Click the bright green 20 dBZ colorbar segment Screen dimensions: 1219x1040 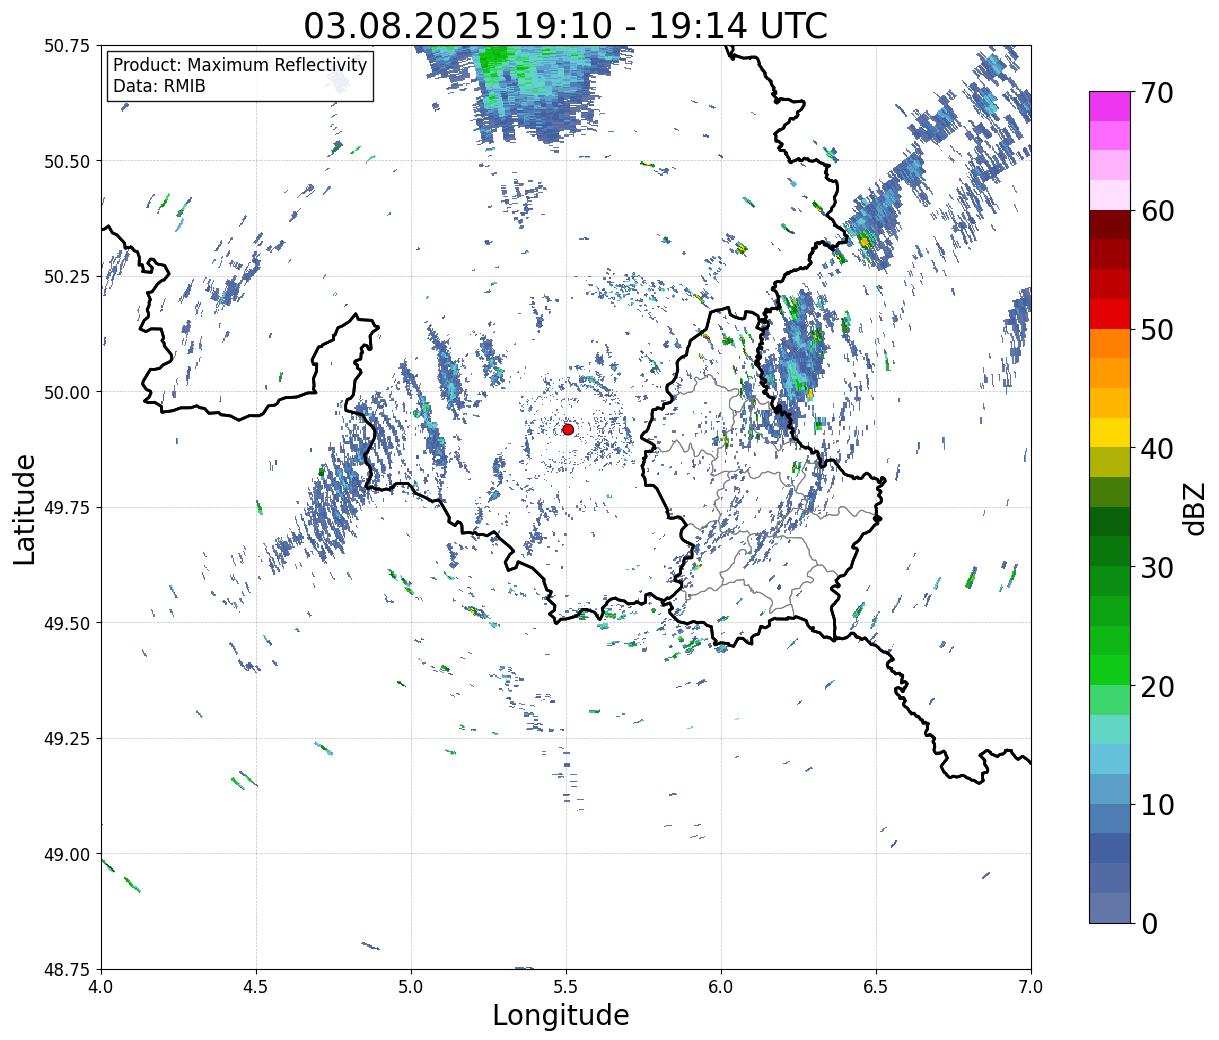1110,670
